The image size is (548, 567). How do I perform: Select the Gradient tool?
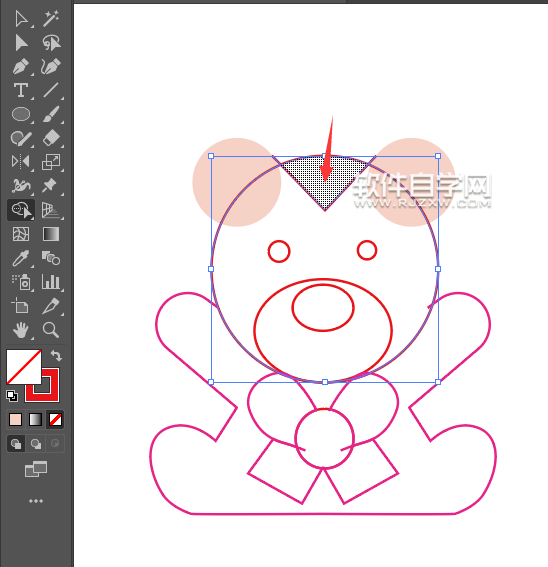point(51,234)
